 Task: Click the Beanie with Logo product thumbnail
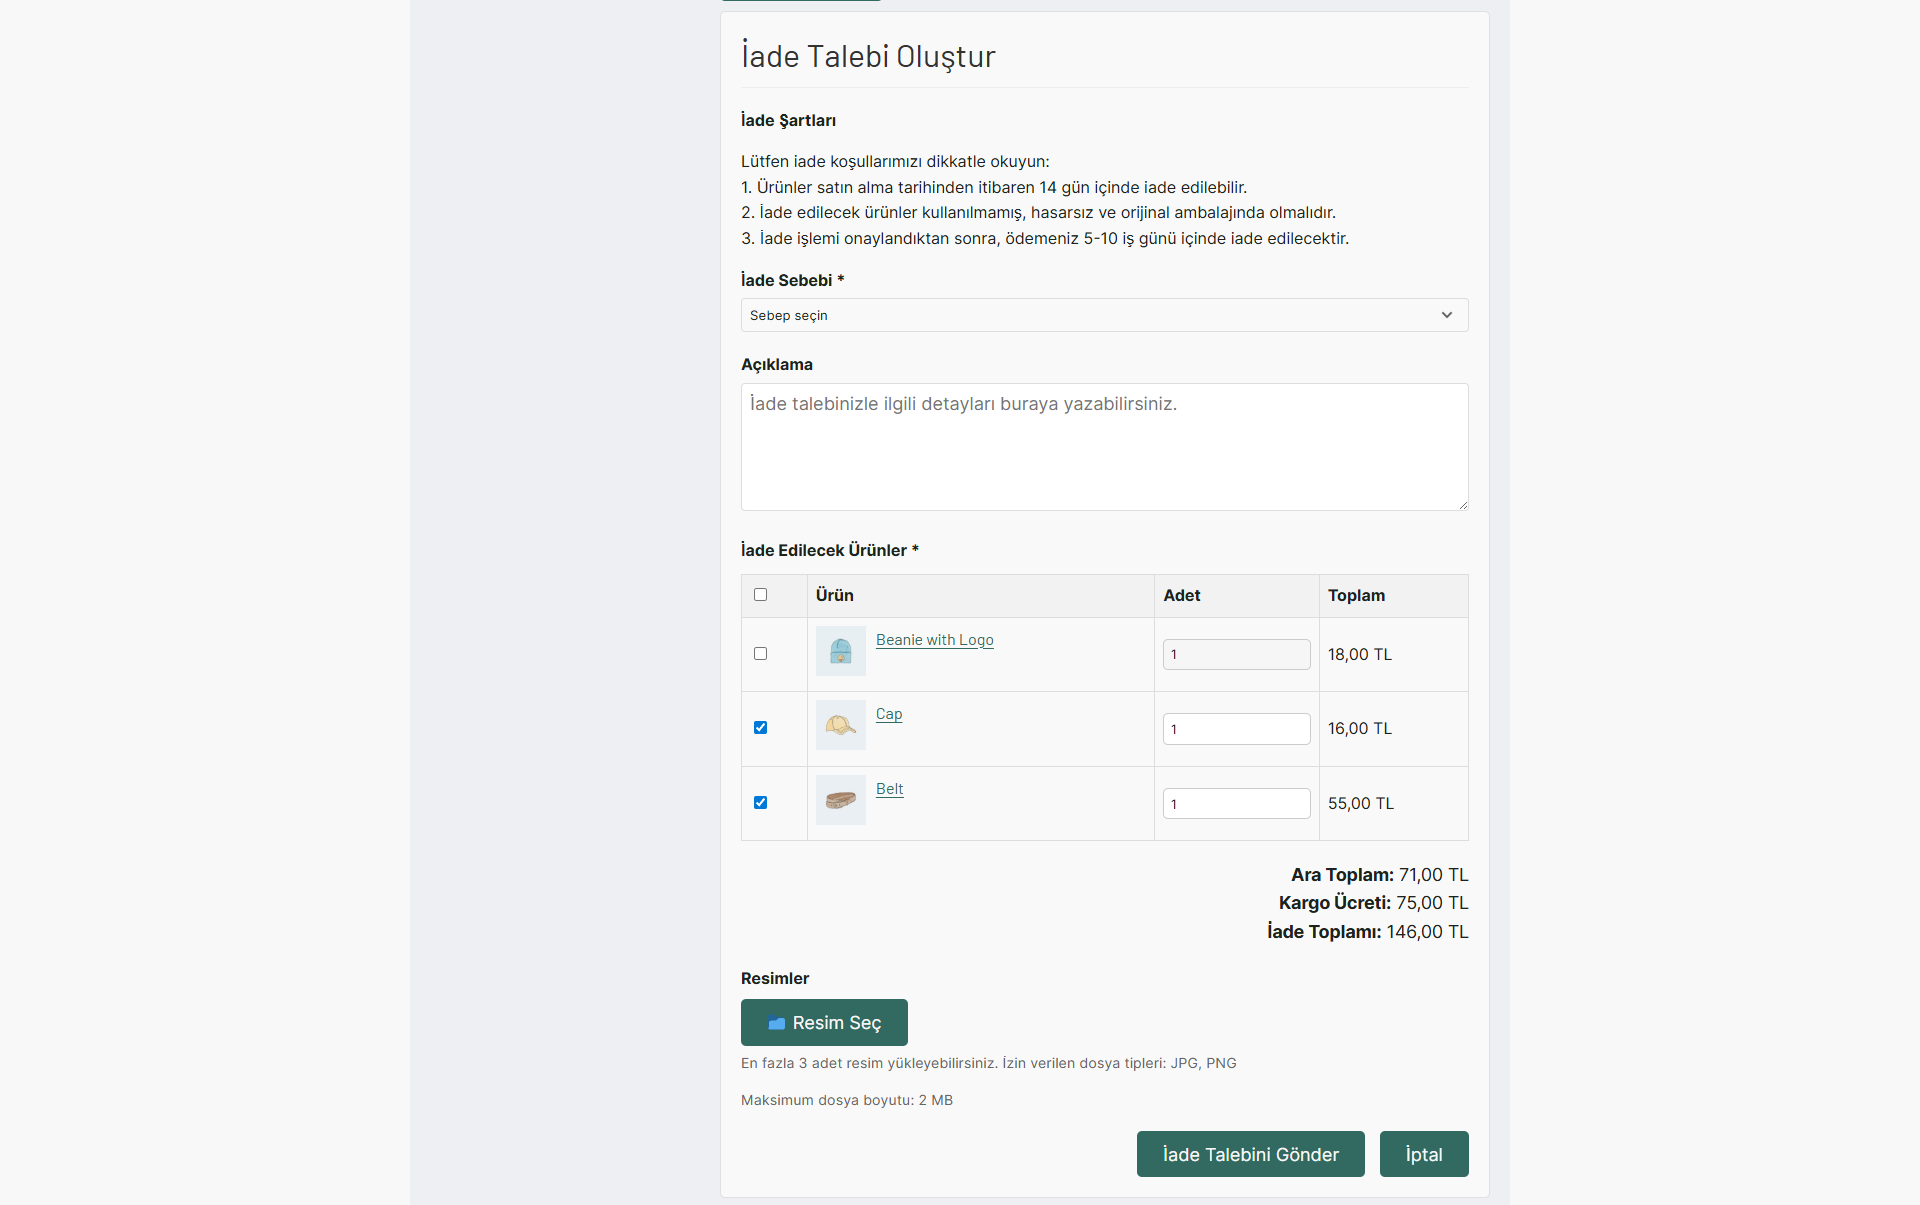click(840, 651)
